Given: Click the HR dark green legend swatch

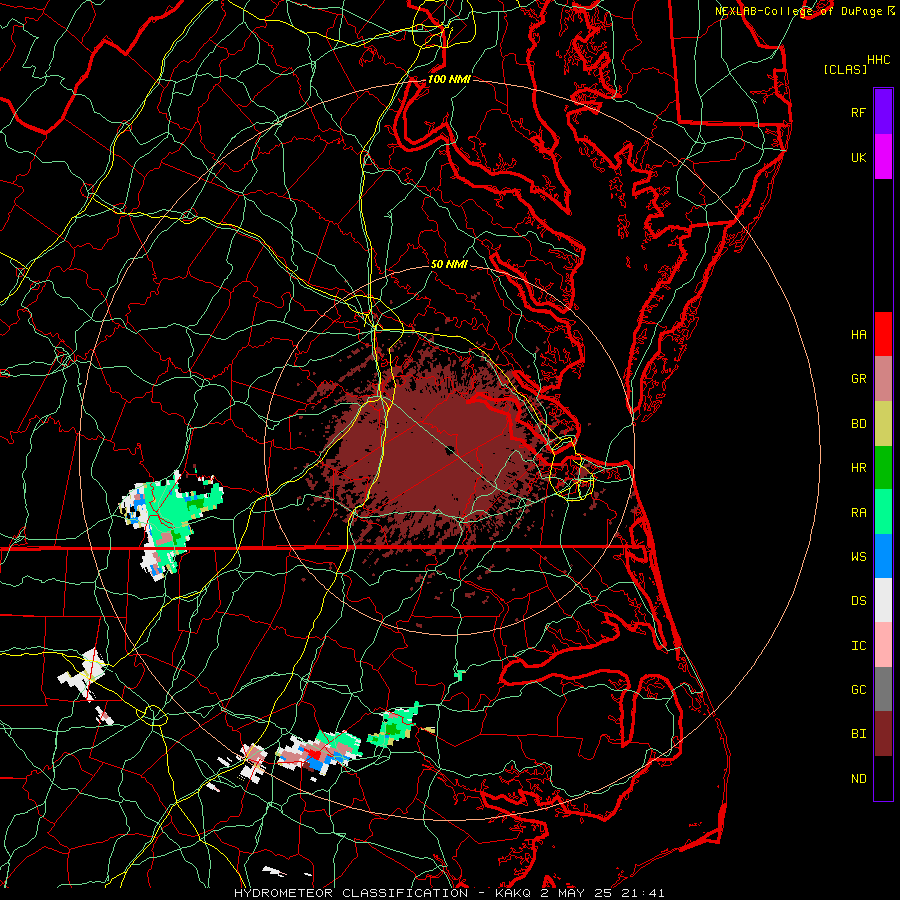Looking at the screenshot, I should (x=883, y=468).
